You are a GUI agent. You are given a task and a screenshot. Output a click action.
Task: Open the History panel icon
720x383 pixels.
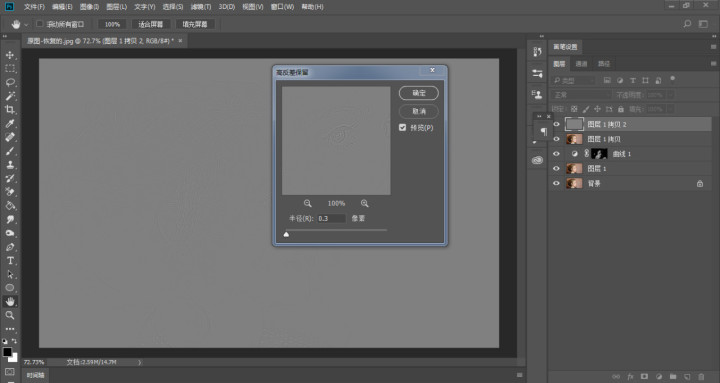[x=537, y=52]
